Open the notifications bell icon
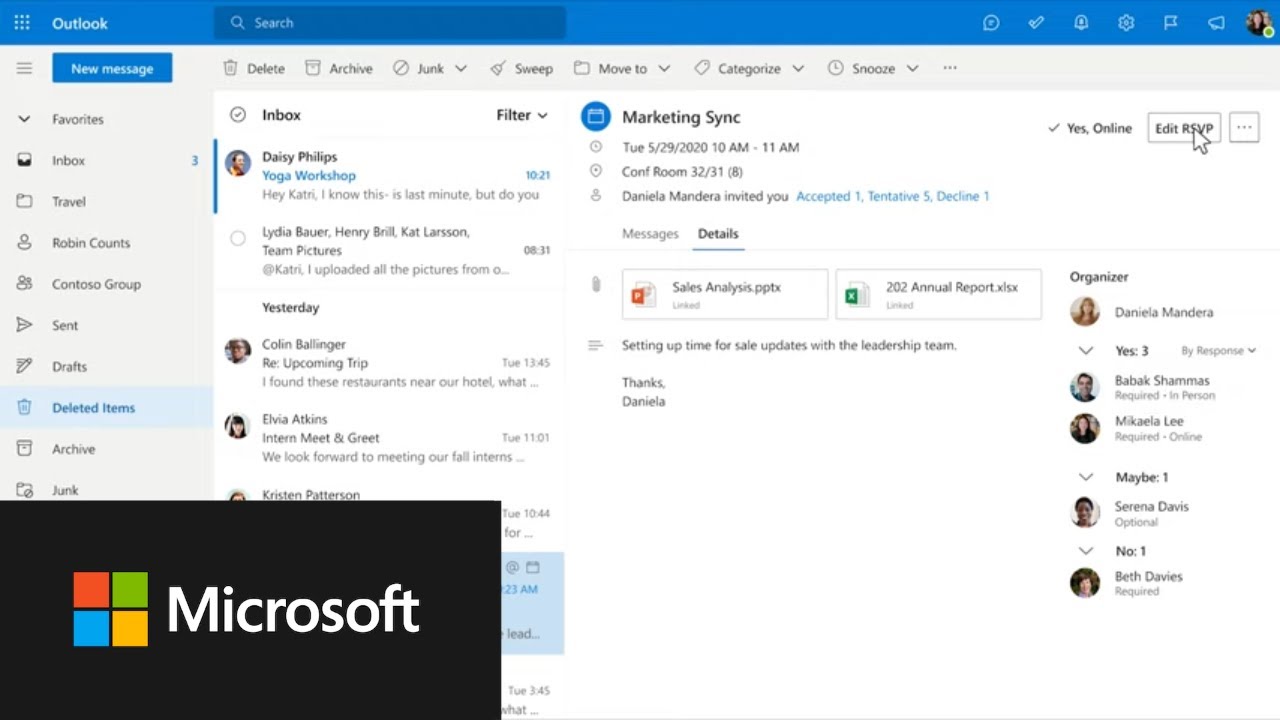Screen dimensions: 1280x720 click(x=1081, y=23)
